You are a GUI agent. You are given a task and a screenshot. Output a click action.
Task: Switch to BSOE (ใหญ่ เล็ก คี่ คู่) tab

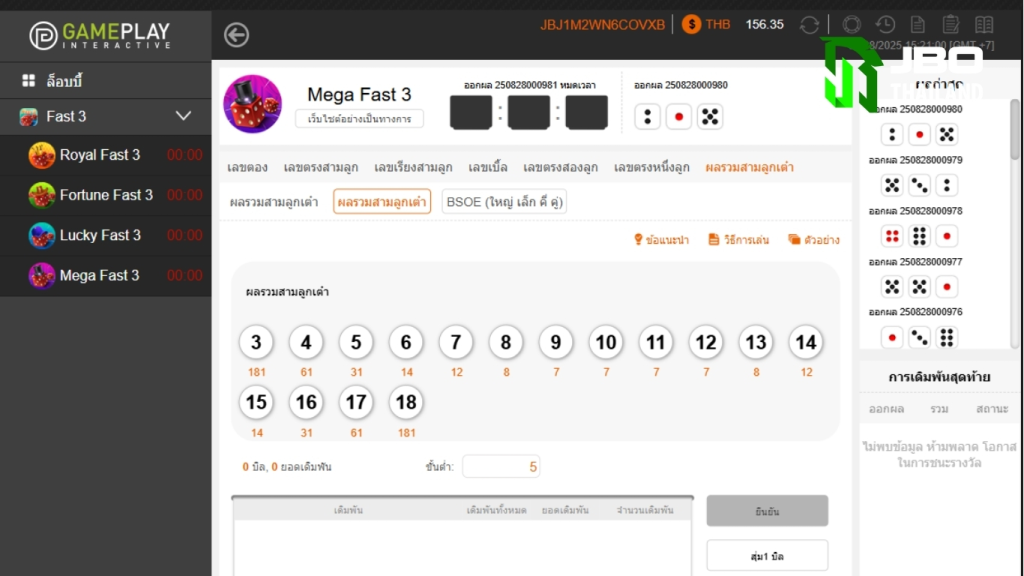tap(504, 202)
